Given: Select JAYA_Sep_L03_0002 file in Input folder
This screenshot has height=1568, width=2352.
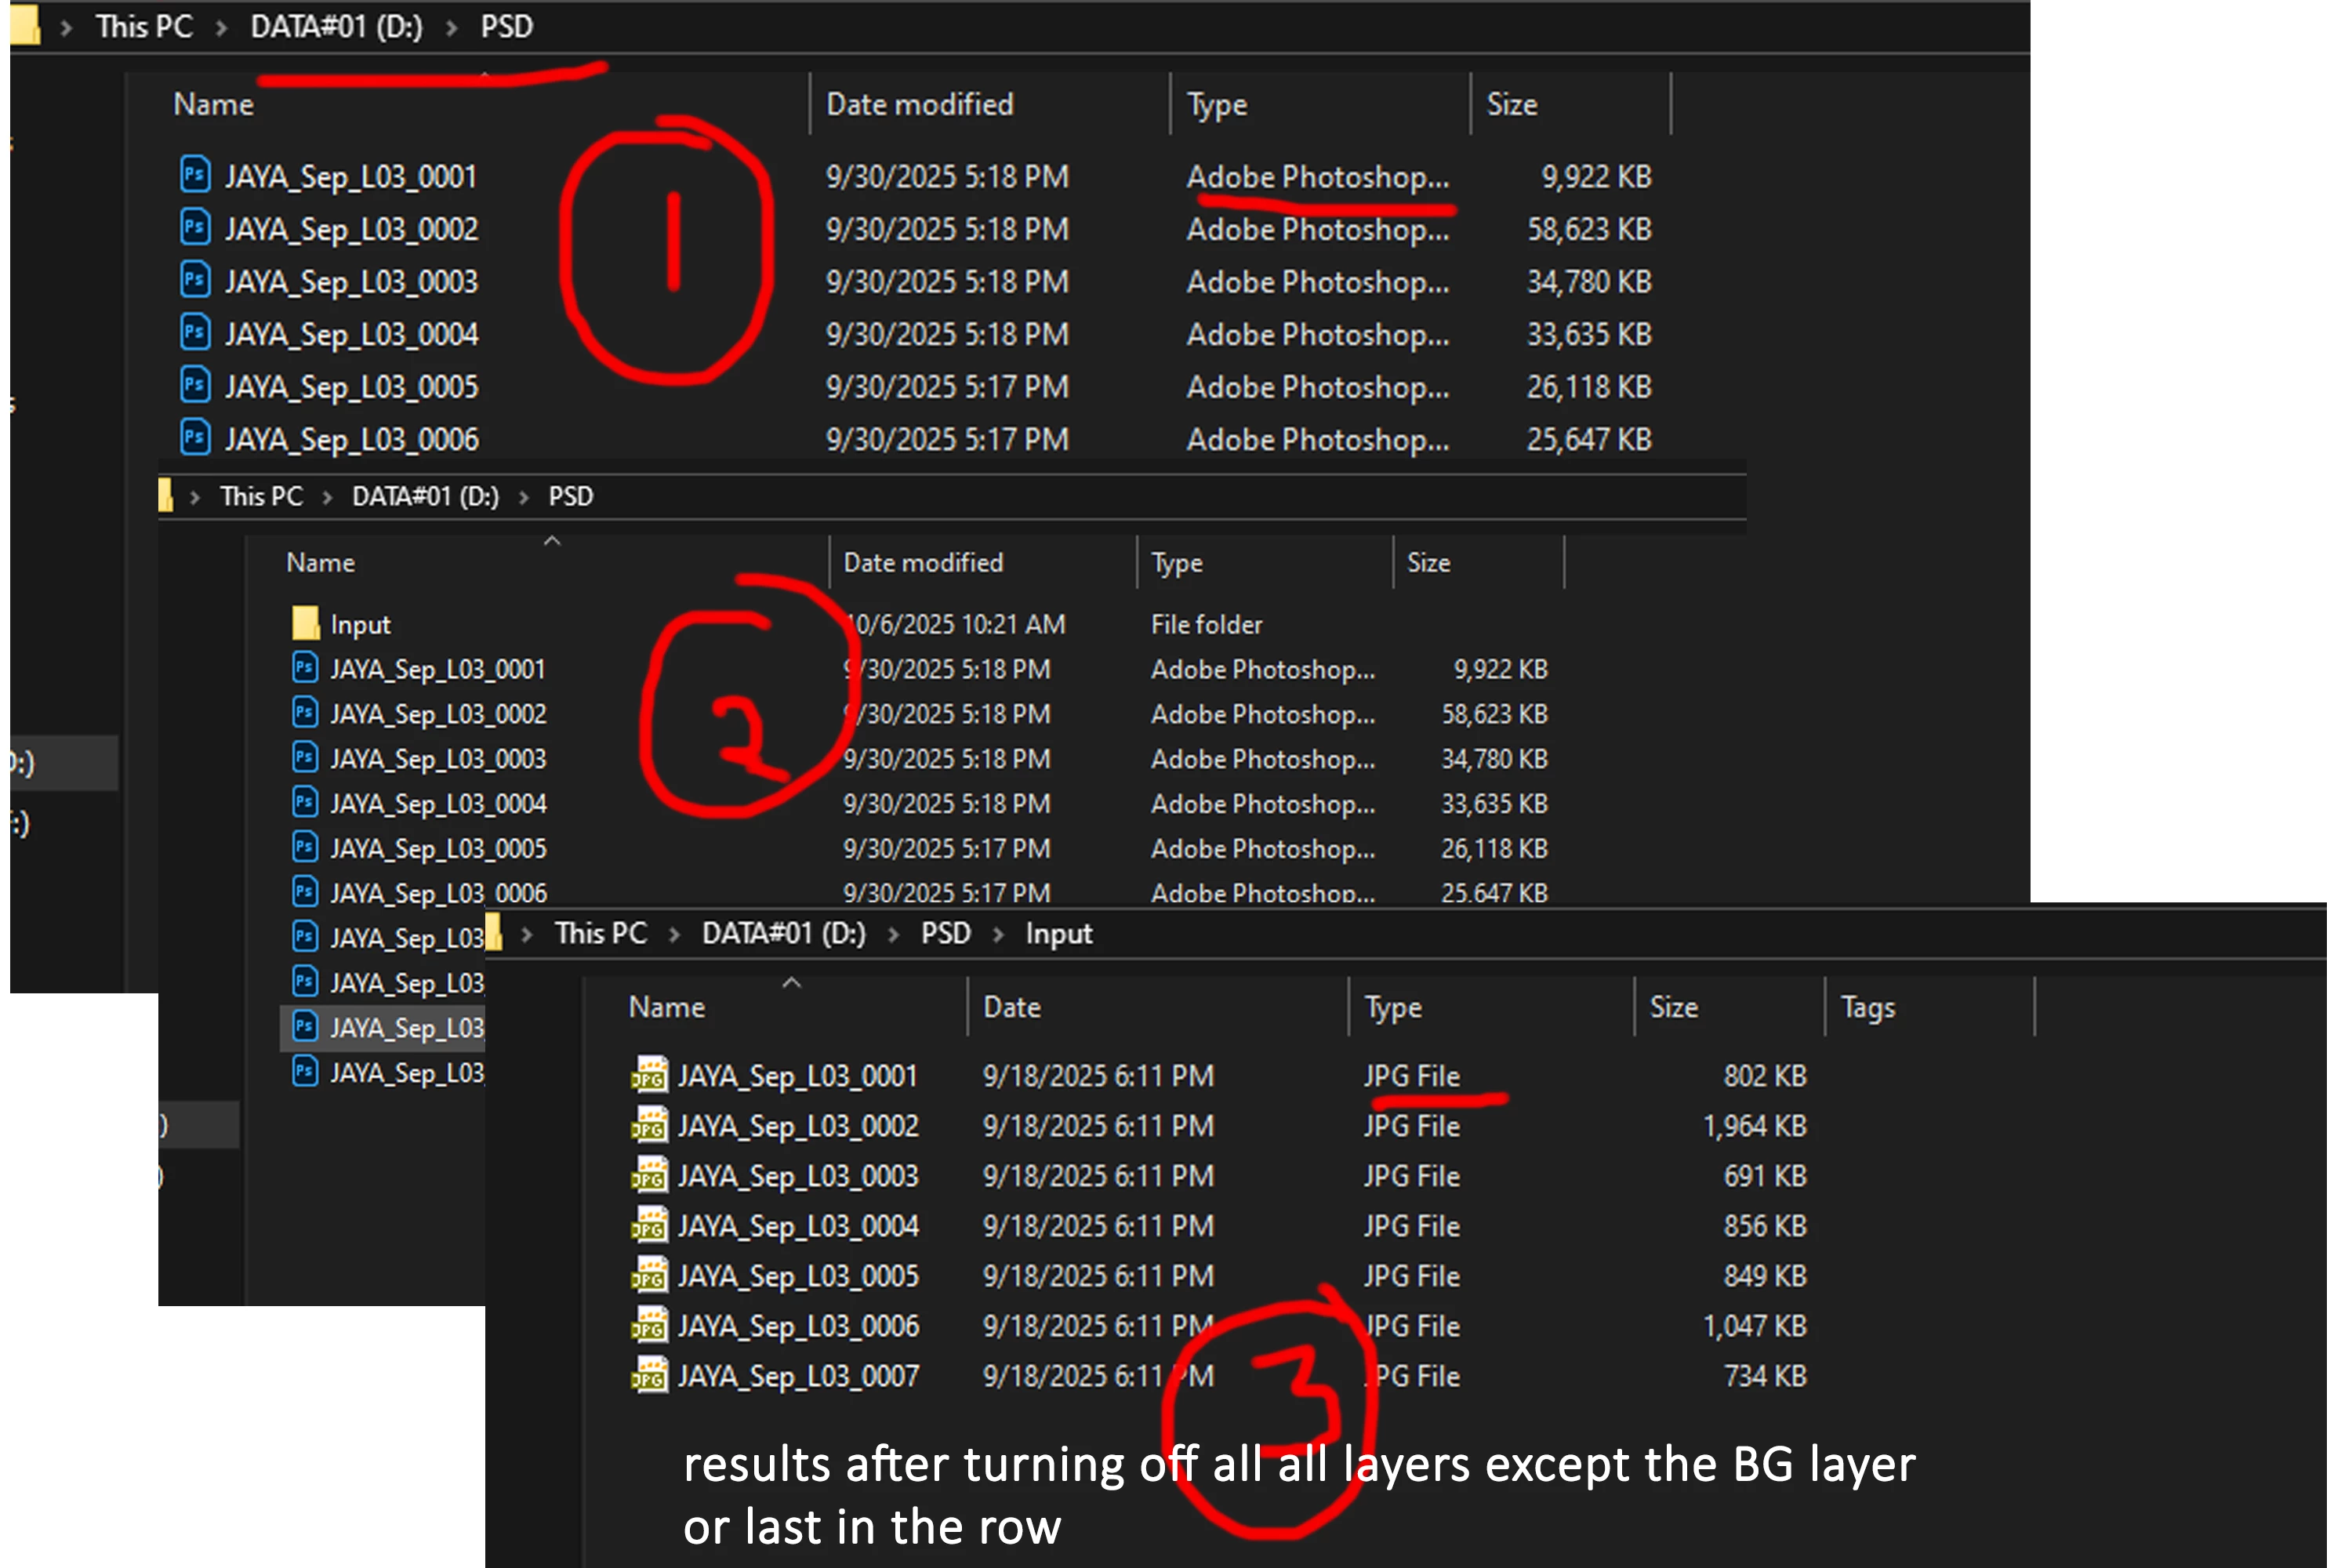Looking at the screenshot, I should pos(797,1126).
